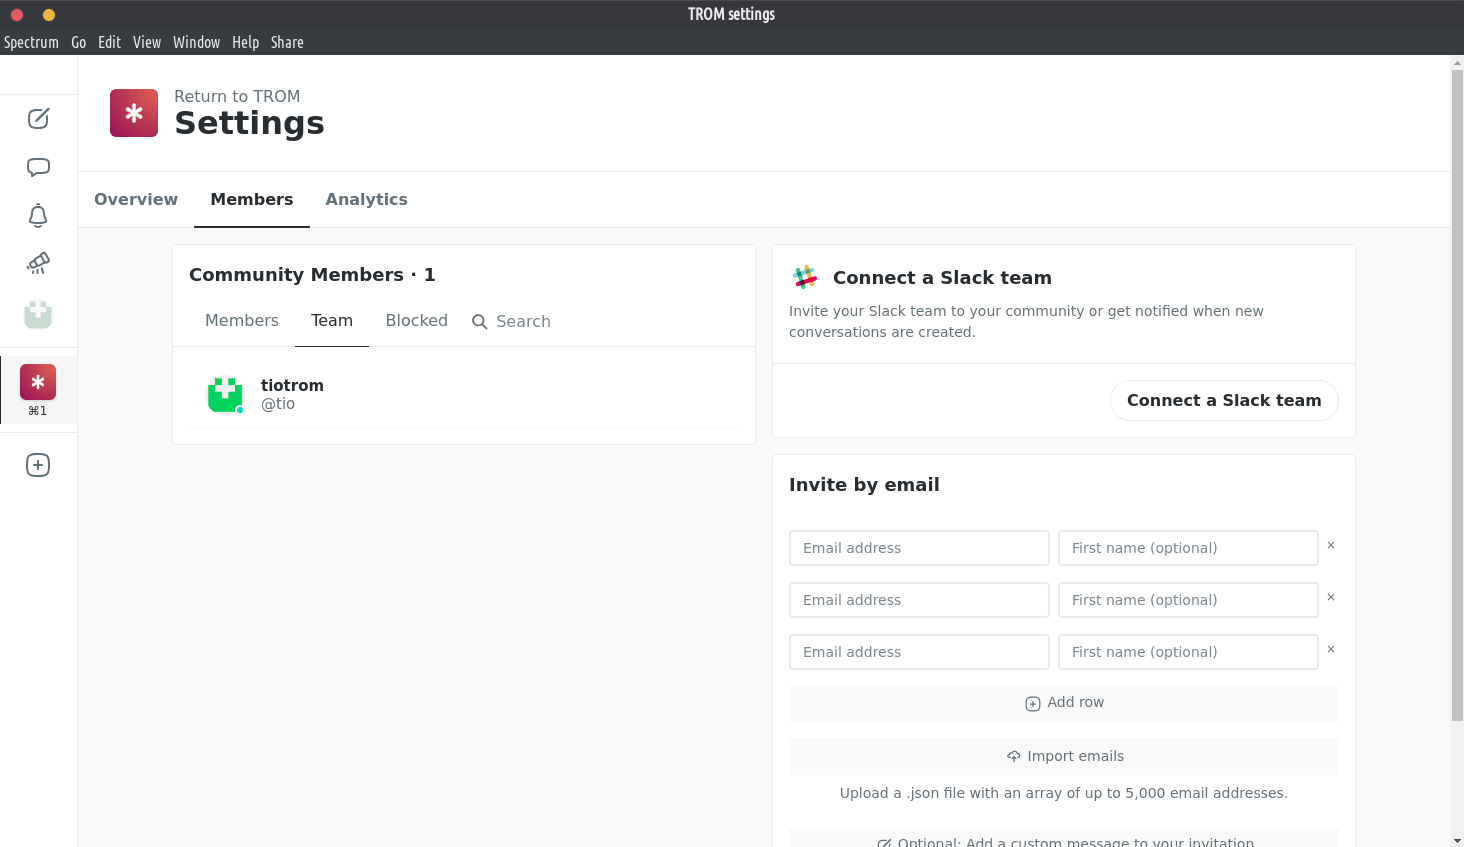Viewport: 1464px width, 847px height.
Task: Select the TROM community icon in sidebar
Action: pos(38,383)
